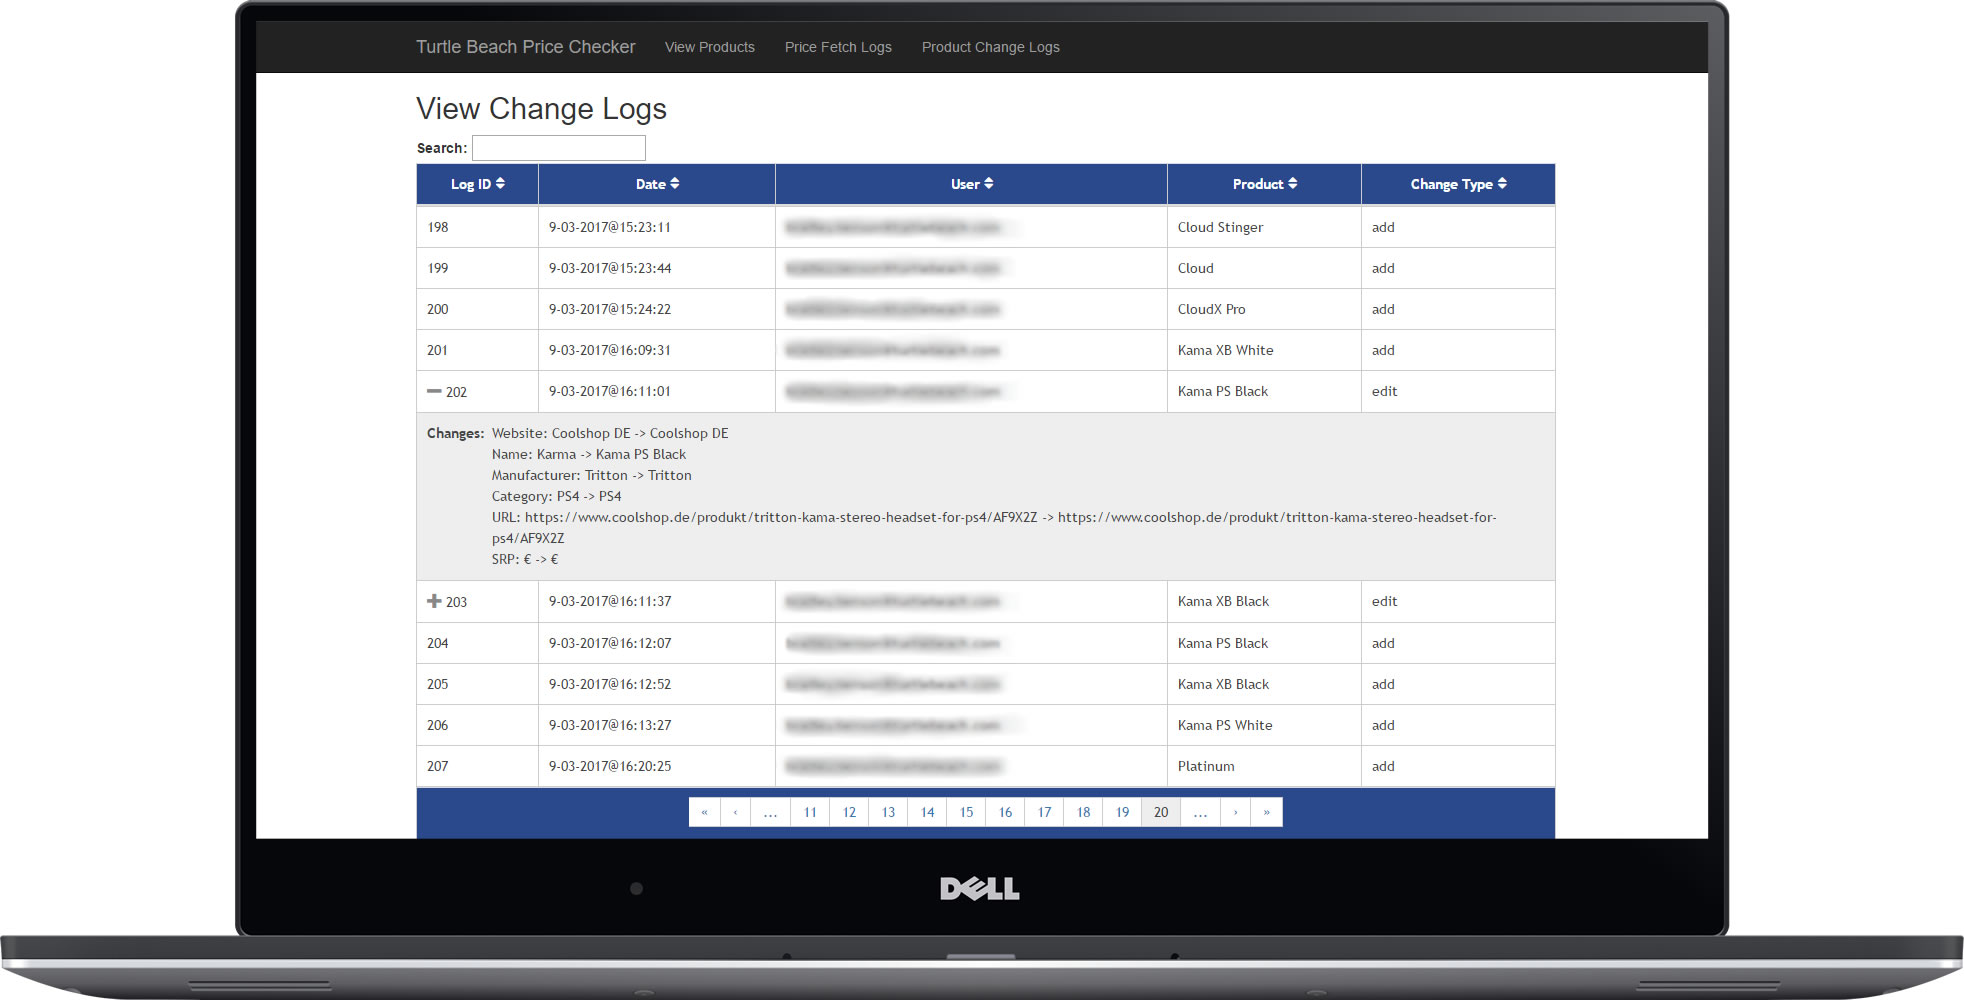Open the Price Fetch Logs page
The image size is (1964, 1000).
pyautogui.click(x=838, y=47)
